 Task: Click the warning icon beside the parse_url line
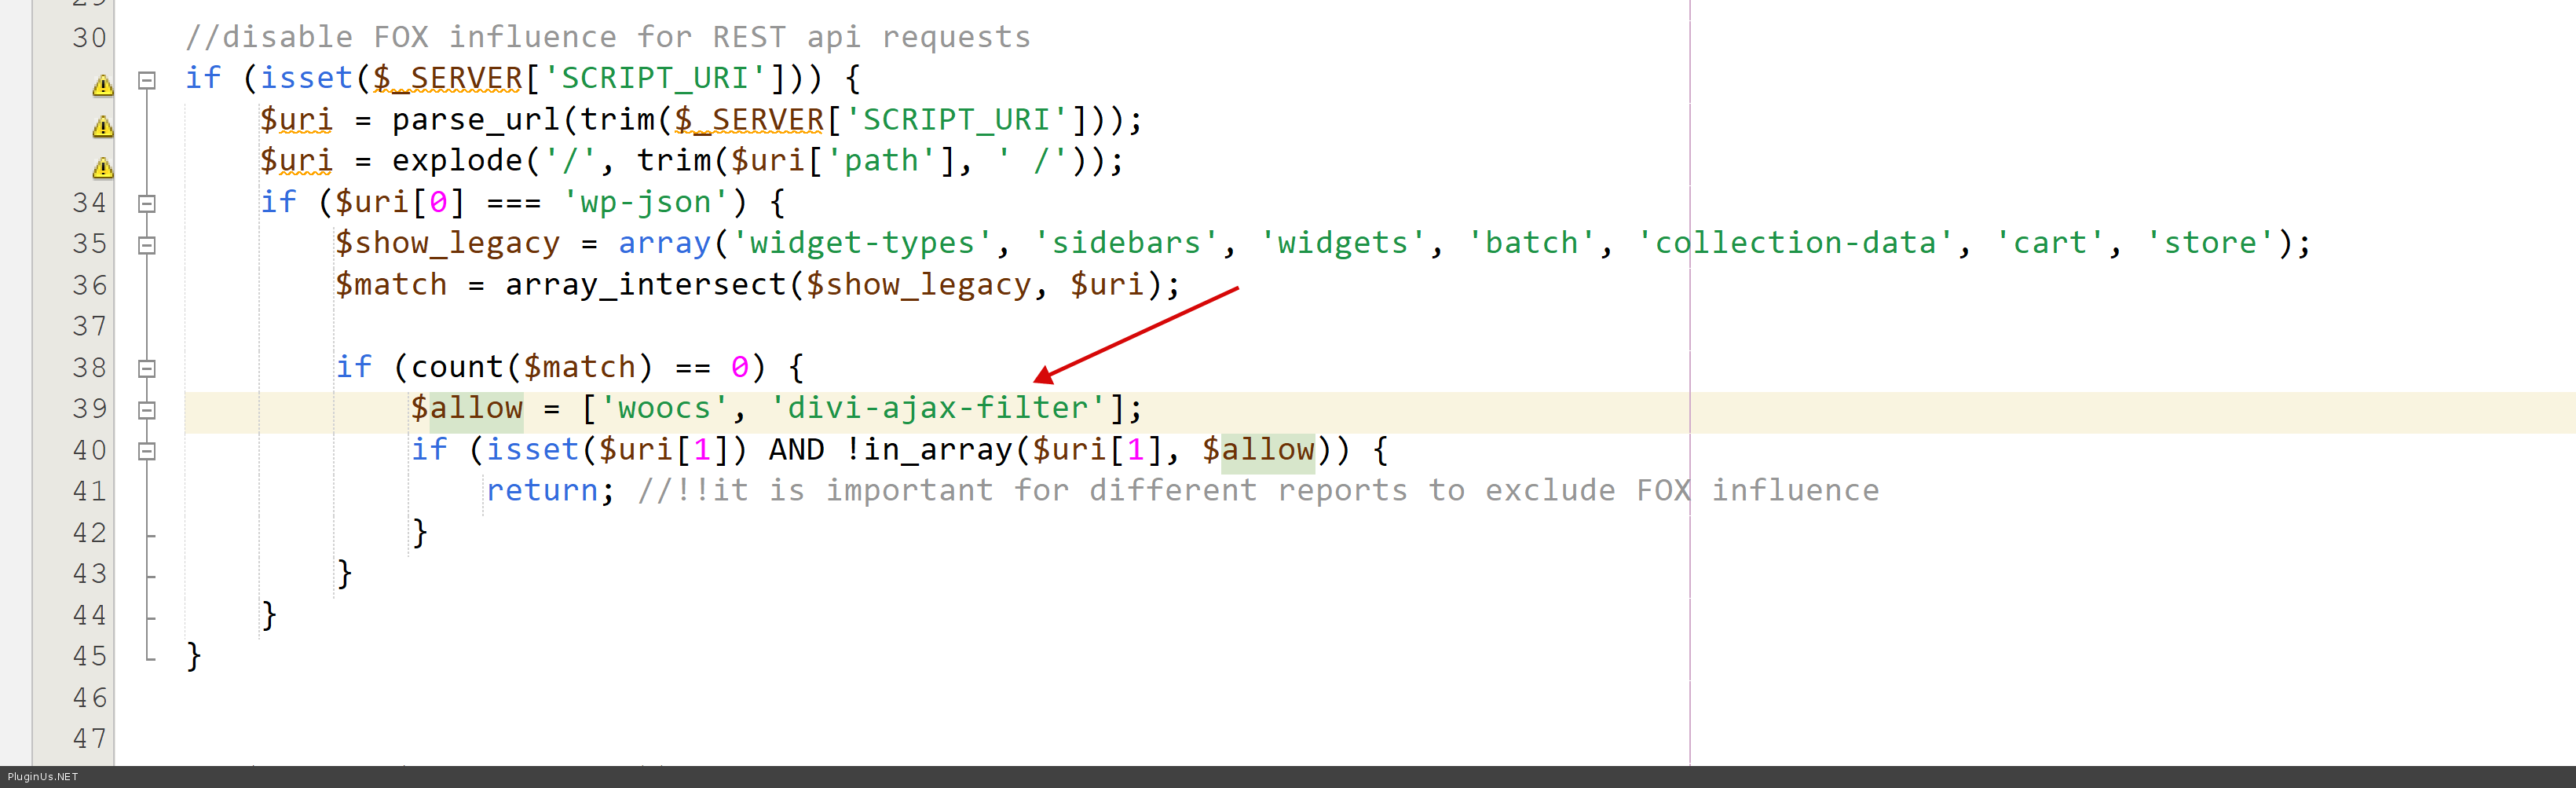point(102,126)
